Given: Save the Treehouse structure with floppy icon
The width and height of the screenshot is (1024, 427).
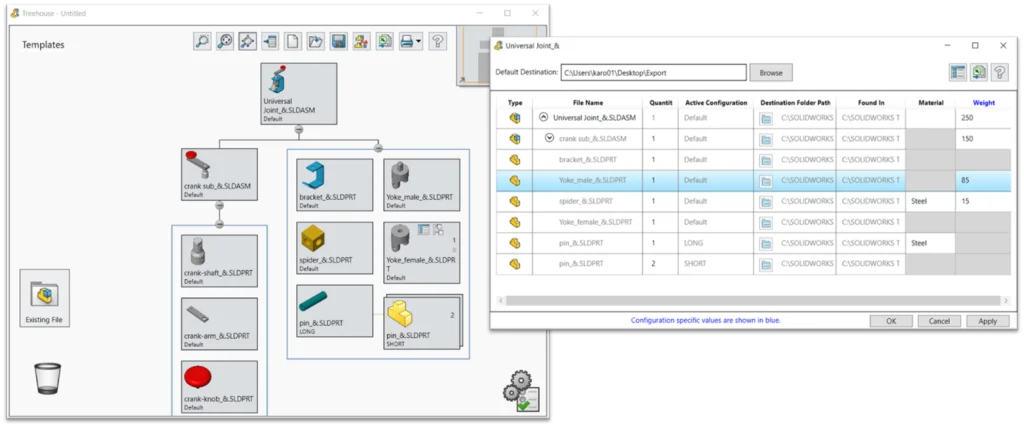Looking at the screenshot, I should coord(338,42).
